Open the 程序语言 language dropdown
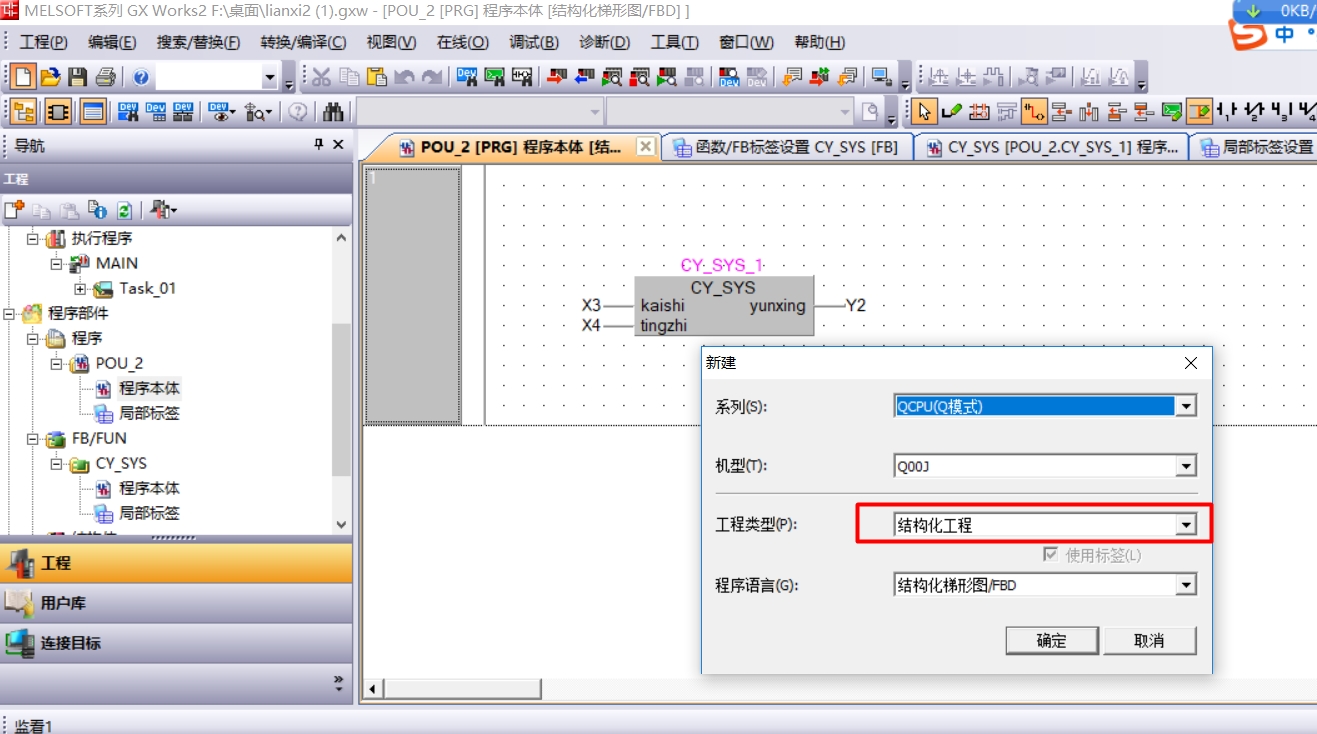 point(1185,585)
